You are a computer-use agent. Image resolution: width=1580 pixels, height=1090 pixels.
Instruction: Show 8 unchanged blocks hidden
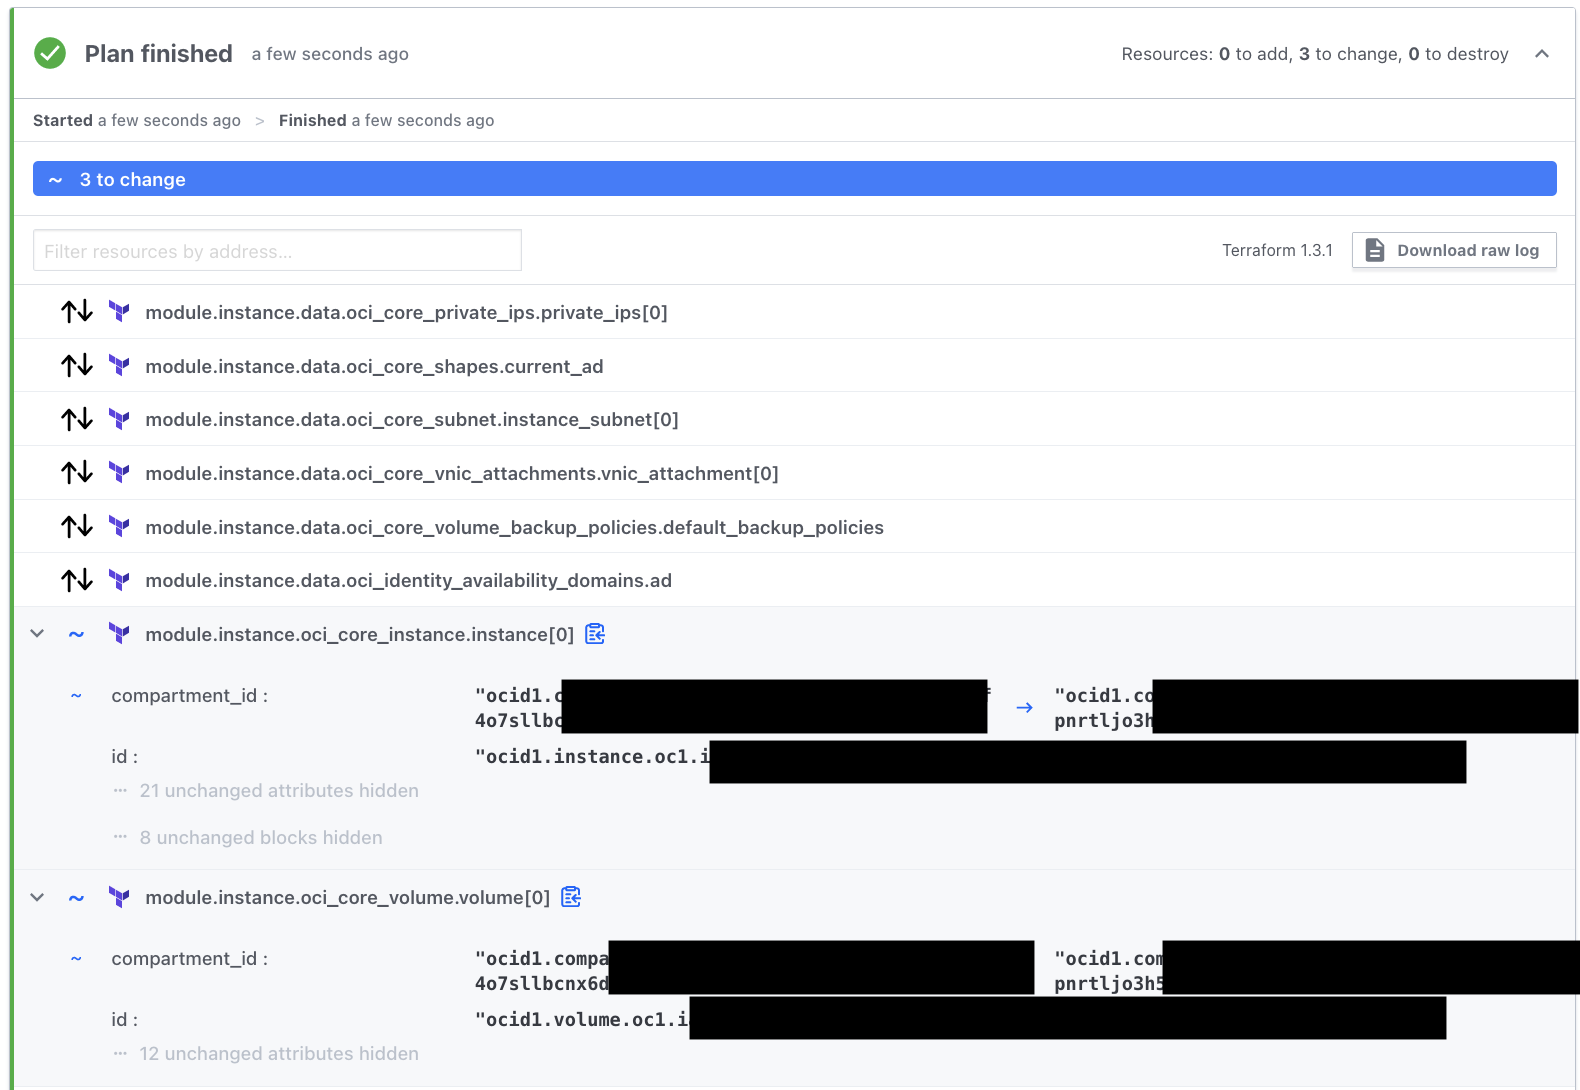pyautogui.click(x=261, y=838)
